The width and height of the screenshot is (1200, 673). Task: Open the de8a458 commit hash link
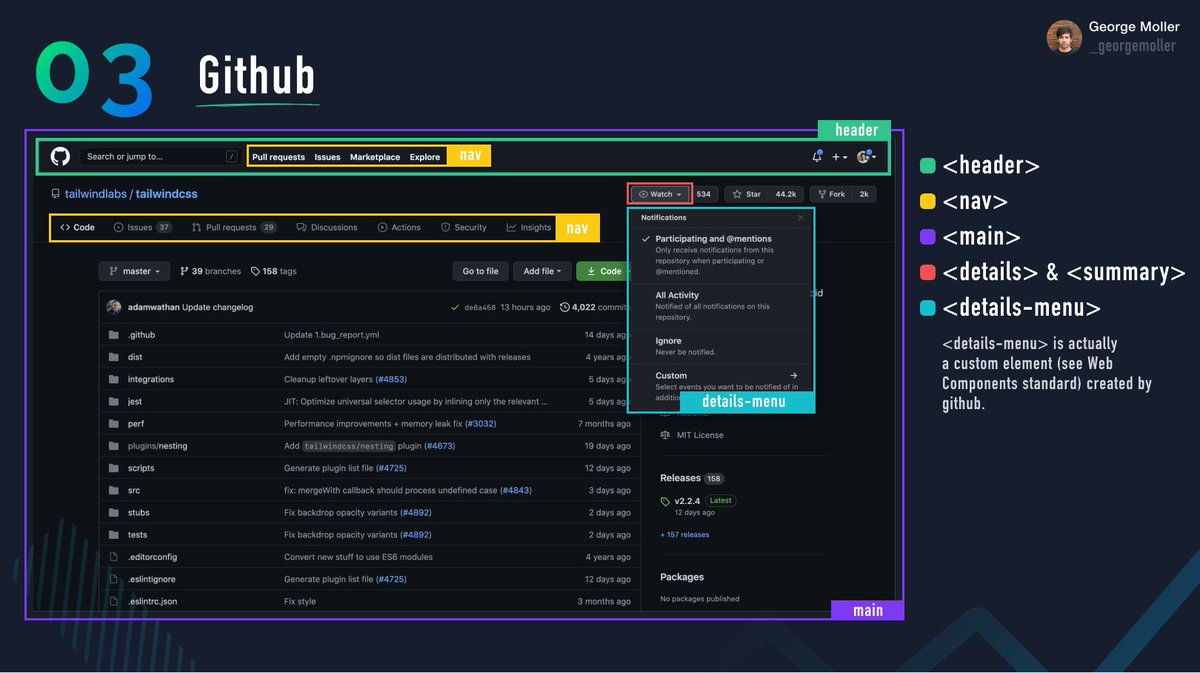tap(480, 307)
